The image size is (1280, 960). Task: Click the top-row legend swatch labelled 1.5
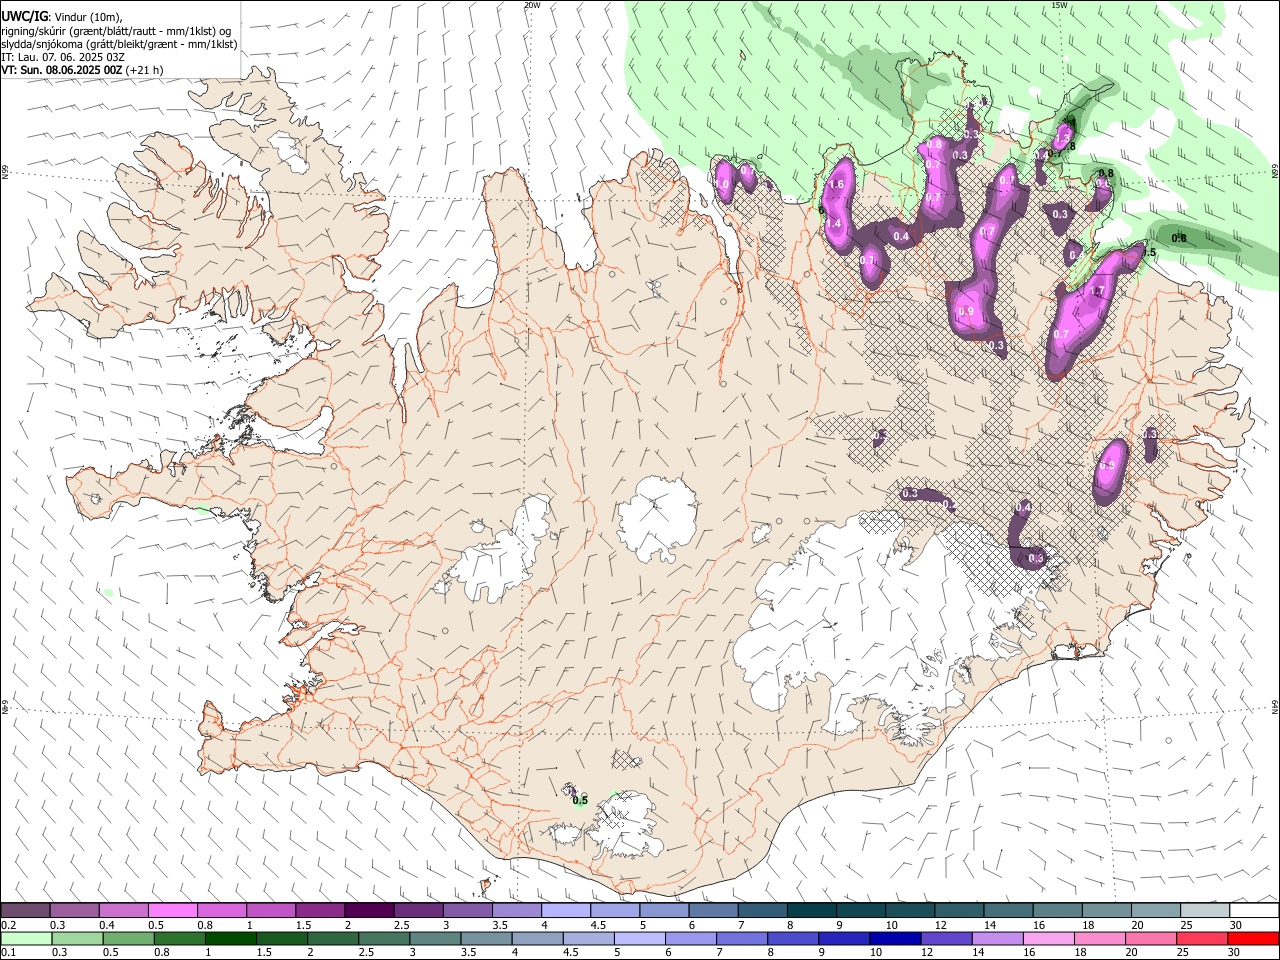click(x=320, y=910)
